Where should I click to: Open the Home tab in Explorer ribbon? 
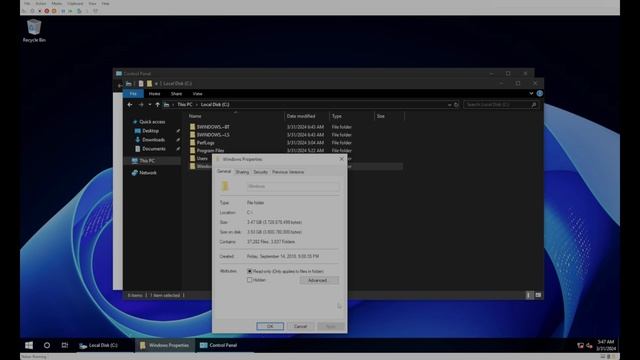[154, 94]
